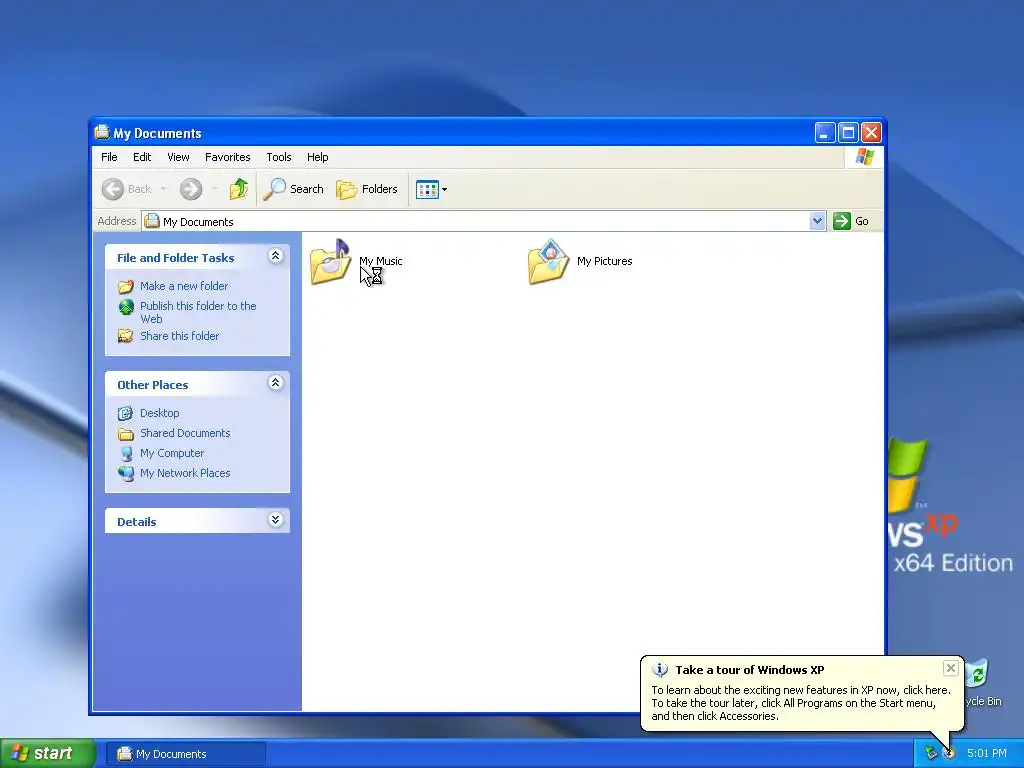The height and width of the screenshot is (768, 1024).
Task: Close the Windows XP tour balloon
Action: pos(951,668)
